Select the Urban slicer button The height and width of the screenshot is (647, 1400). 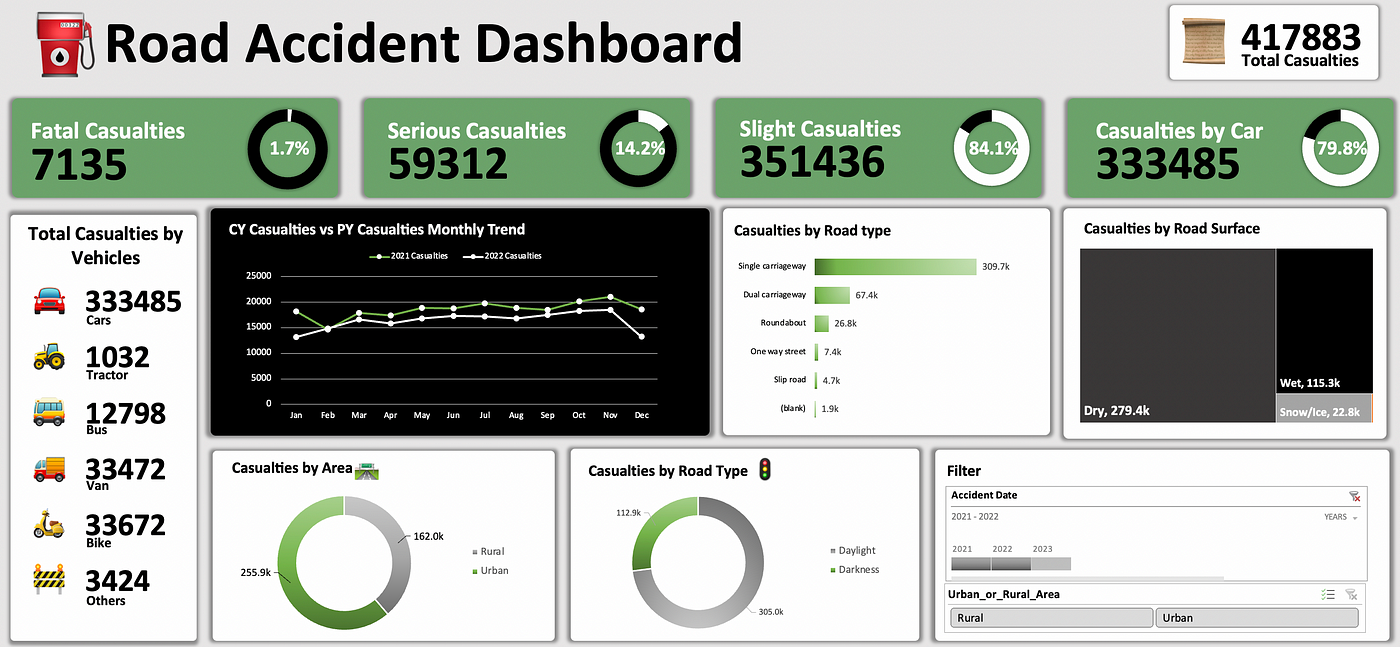(x=1256, y=618)
